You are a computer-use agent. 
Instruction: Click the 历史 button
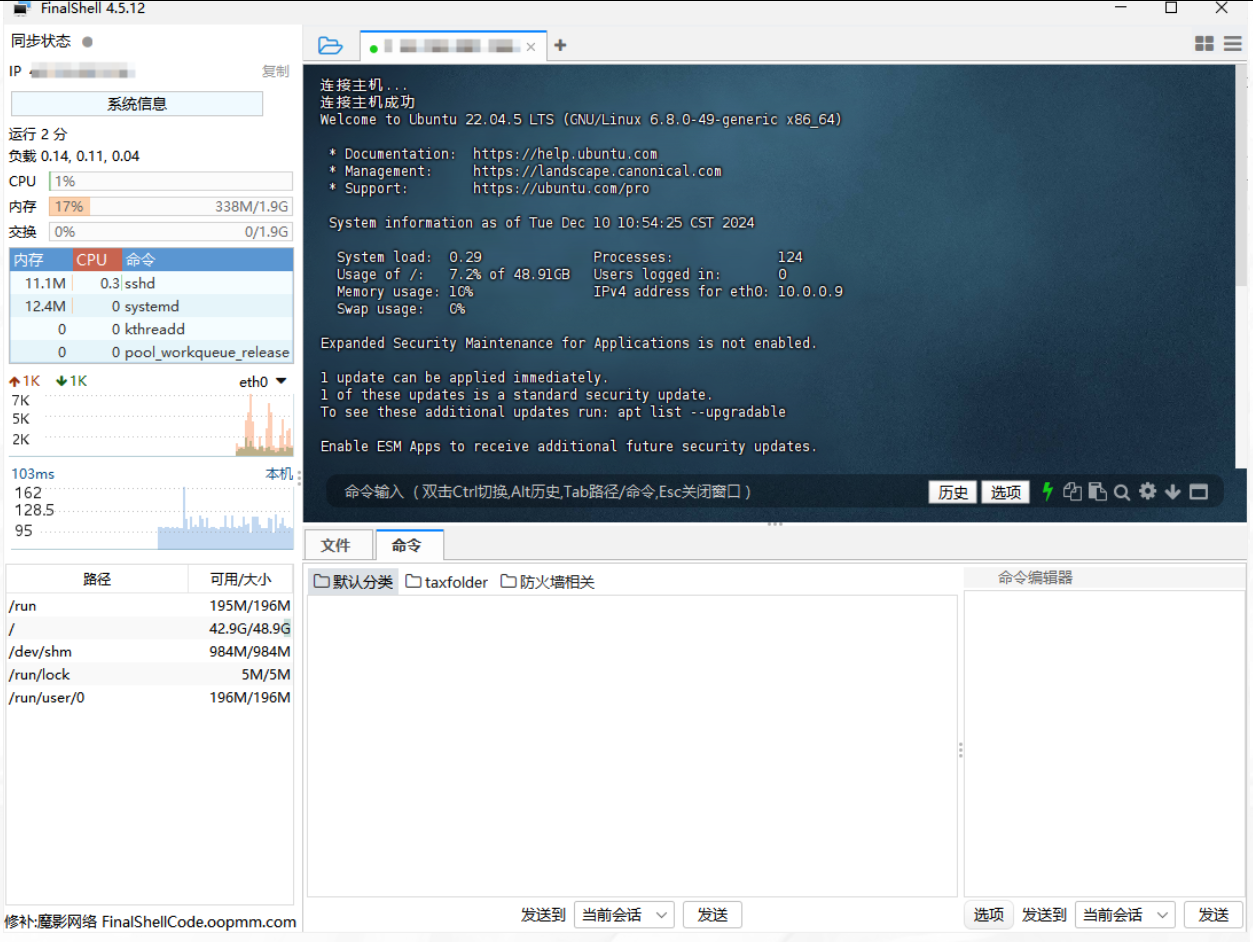click(952, 492)
